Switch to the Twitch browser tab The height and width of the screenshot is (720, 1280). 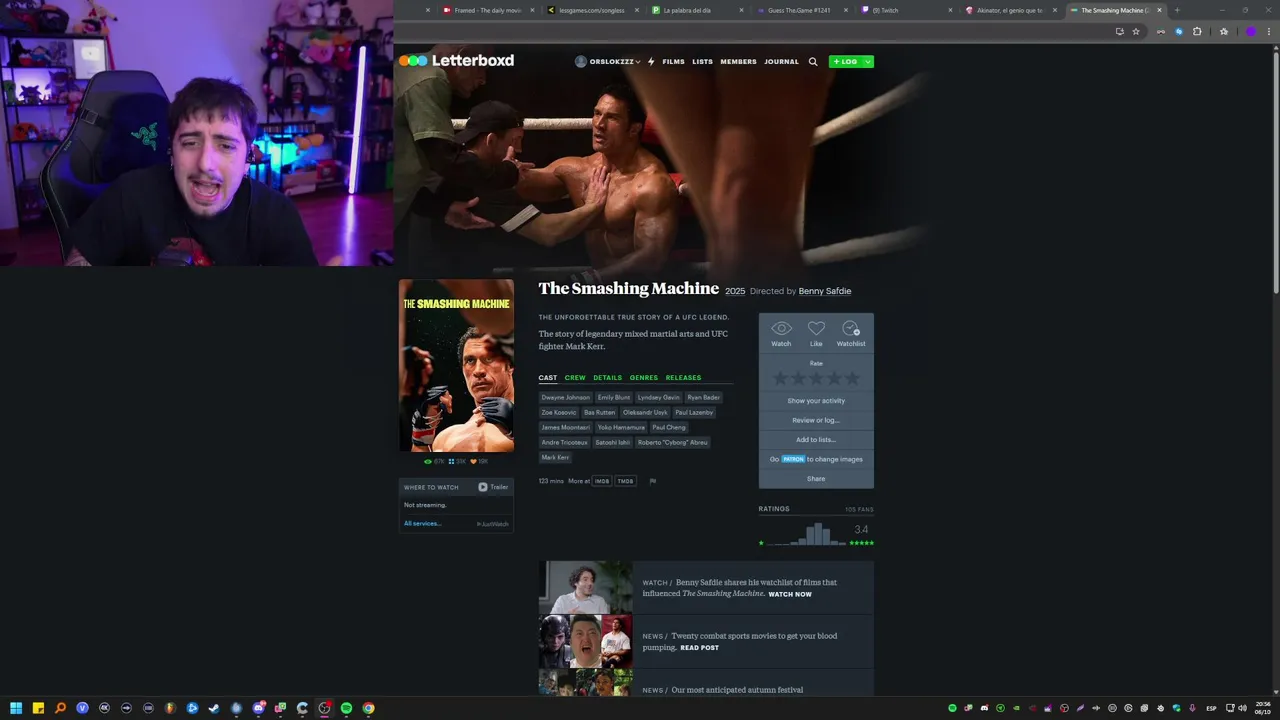tap(903, 10)
